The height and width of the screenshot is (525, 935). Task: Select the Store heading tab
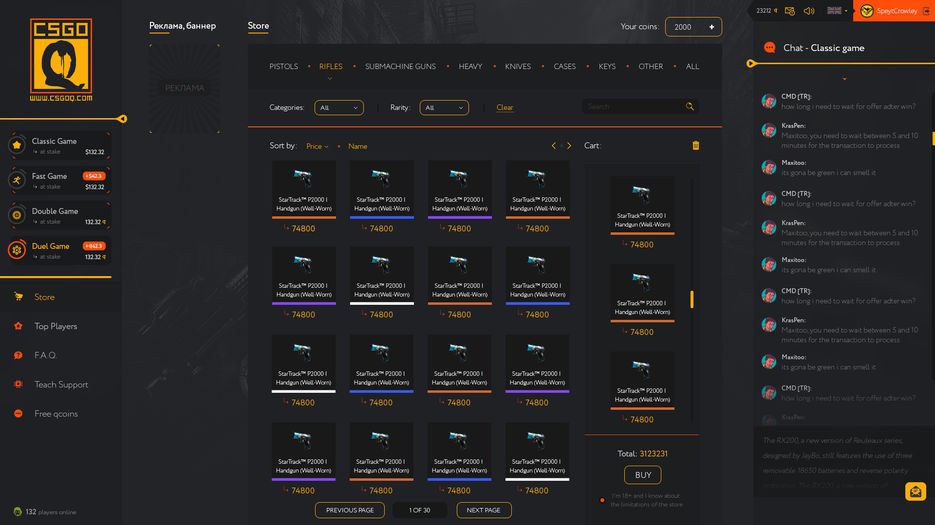[258, 26]
